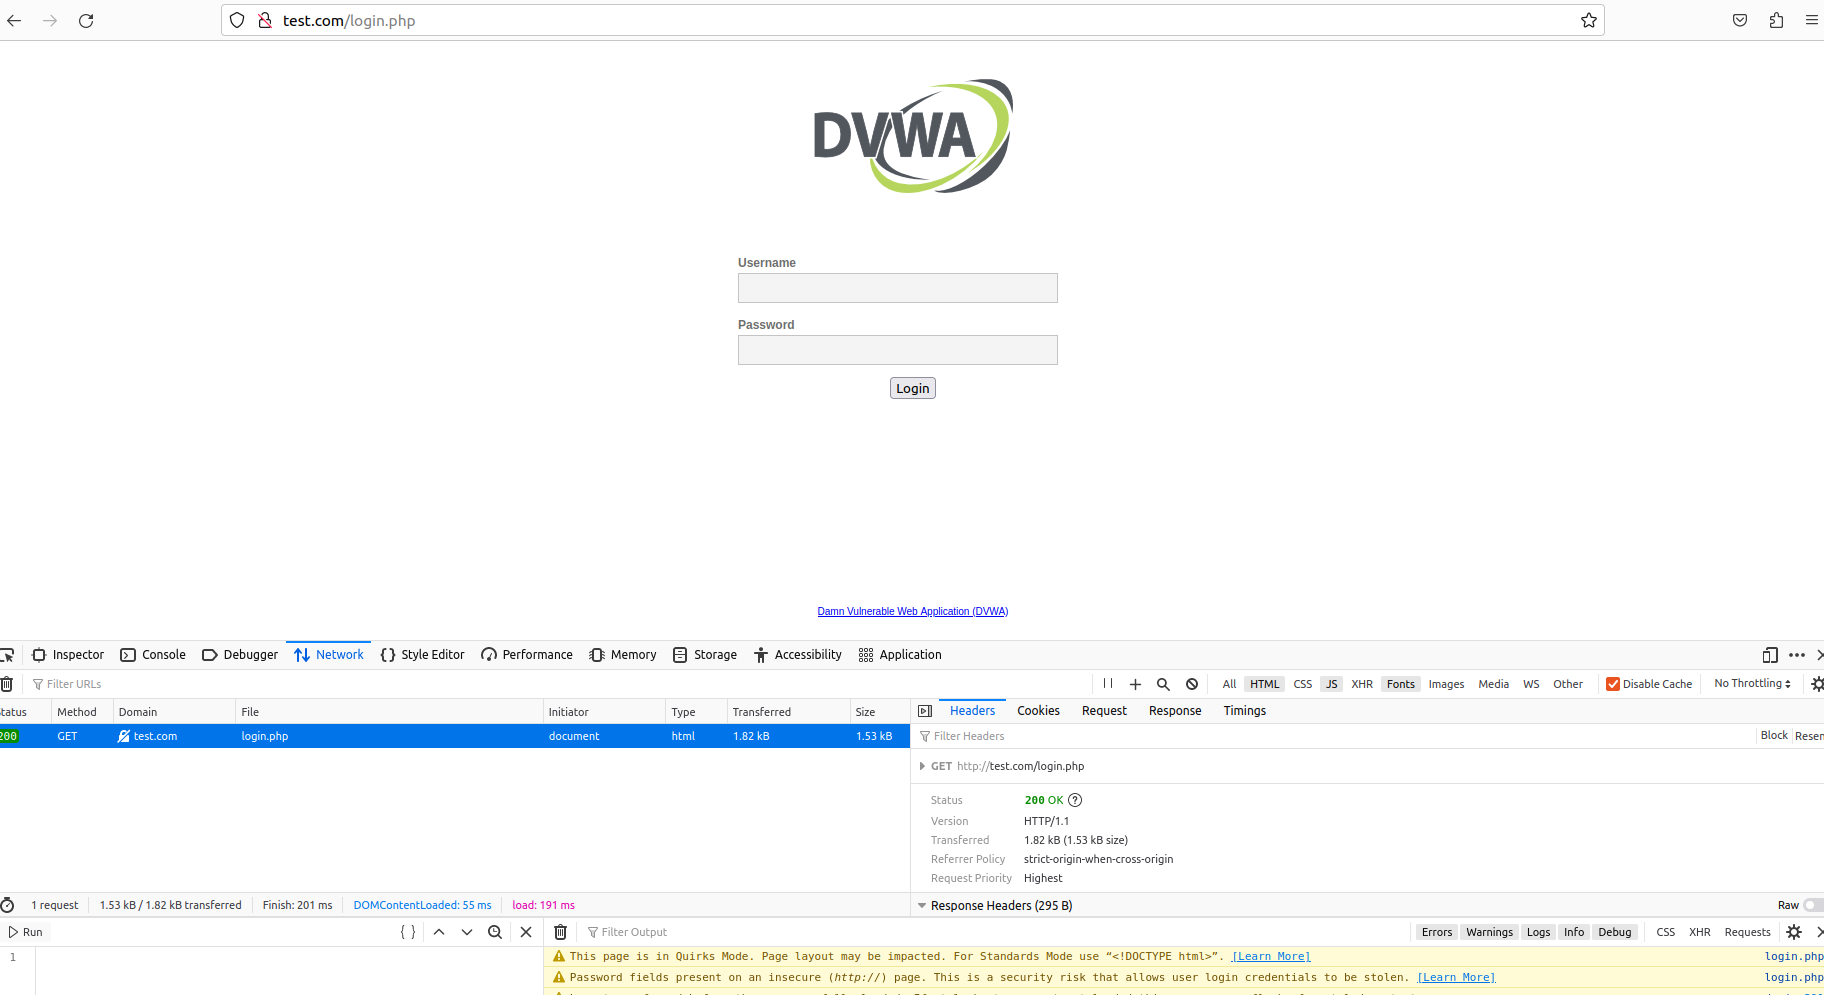Open Learn More link for password warning
1824x995 pixels.
1456,978
